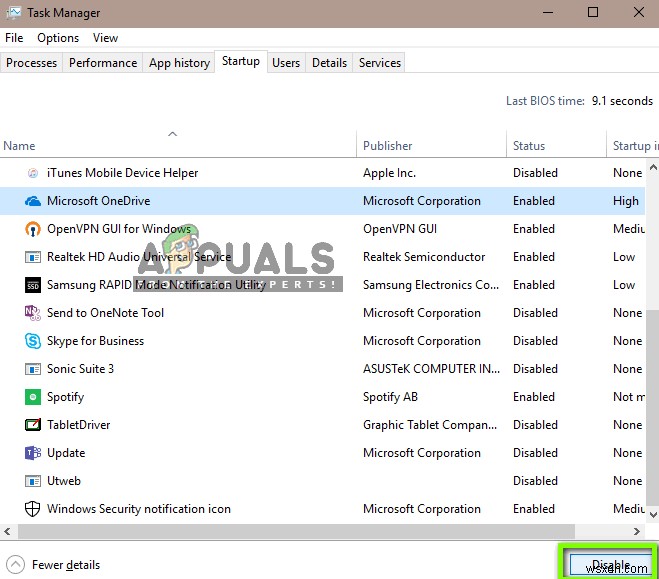This screenshot has height=579, width=659.
Task: Click the Samsung RAPID Mode SSD icon
Action: coord(33,285)
